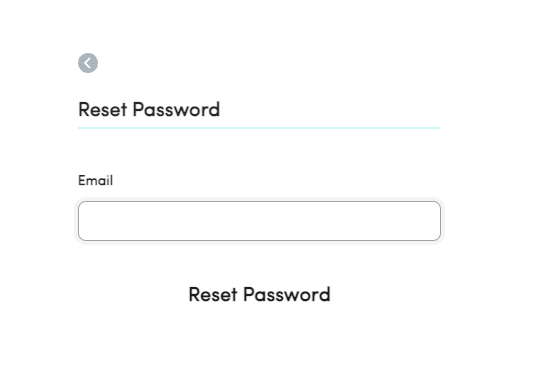The image size is (536, 376).
Task: Click the Reset Password page heading
Action: pos(149,109)
